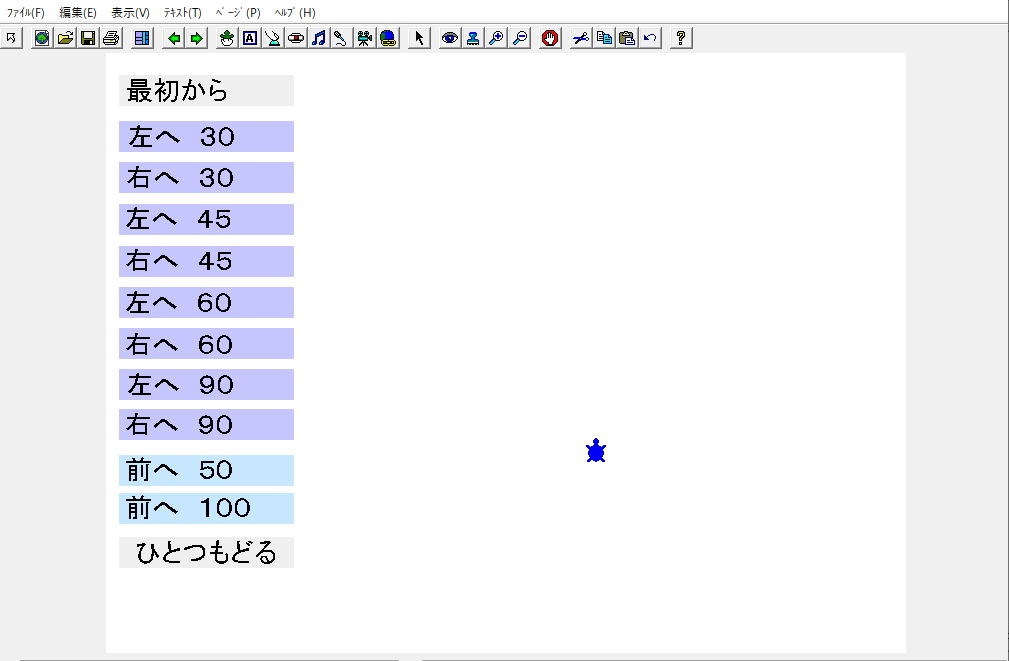Click the question mark help icon
The width and height of the screenshot is (1009, 661).
coord(681,38)
